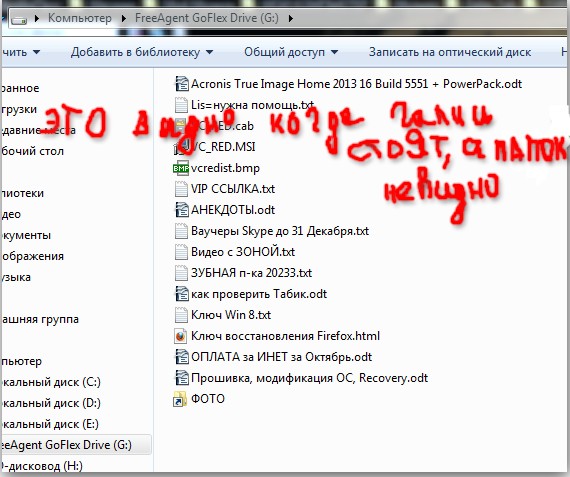This screenshot has height=477, width=570.
Task: Open the DVD drive (H:) in sidebar
Action: pyautogui.click(x=42, y=466)
